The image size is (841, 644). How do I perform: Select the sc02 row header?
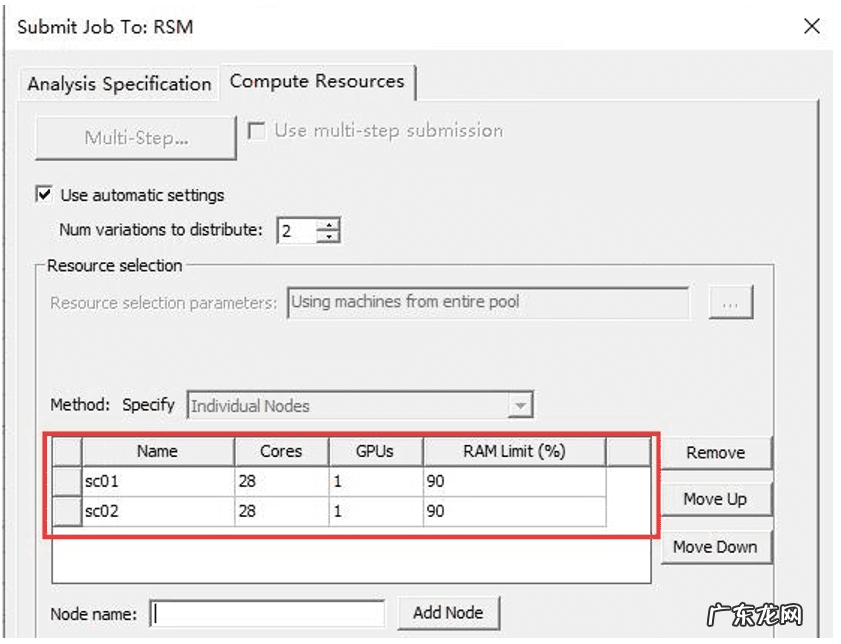pyautogui.click(x=66, y=512)
